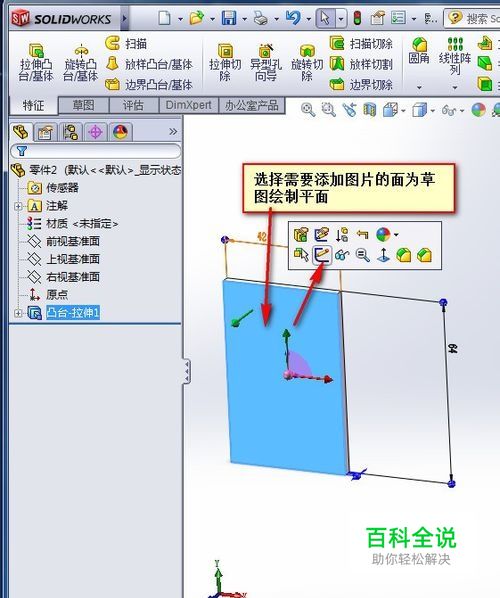Open the Options icon in top toolbar
Image resolution: width=500 pixels, height=598 pixels.
pos(399,18)
